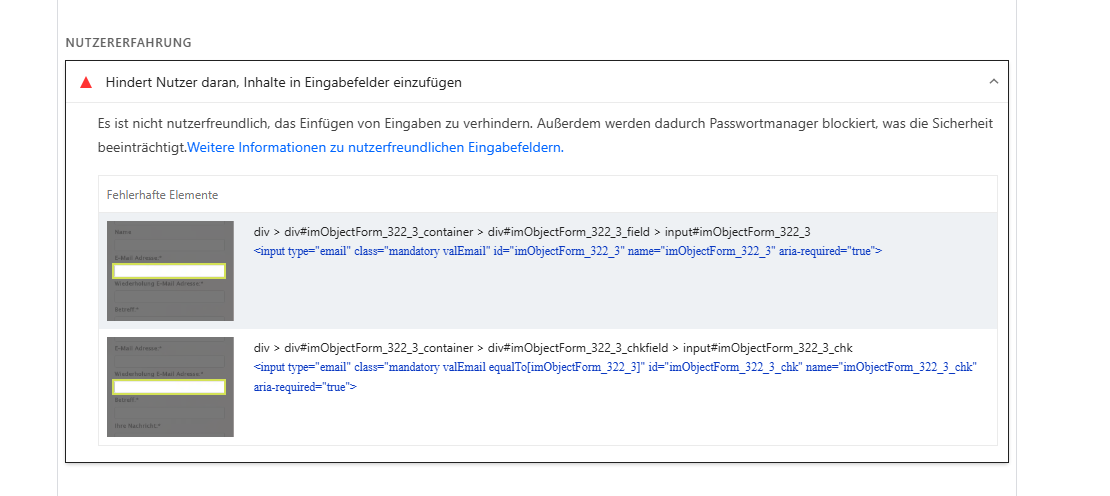Image resolution: width=1110 pixels, height=496 pixels.
Task: Click the audit title 'Hindert Nutzer daran, Inhalte…'
Action: (283, 83)
